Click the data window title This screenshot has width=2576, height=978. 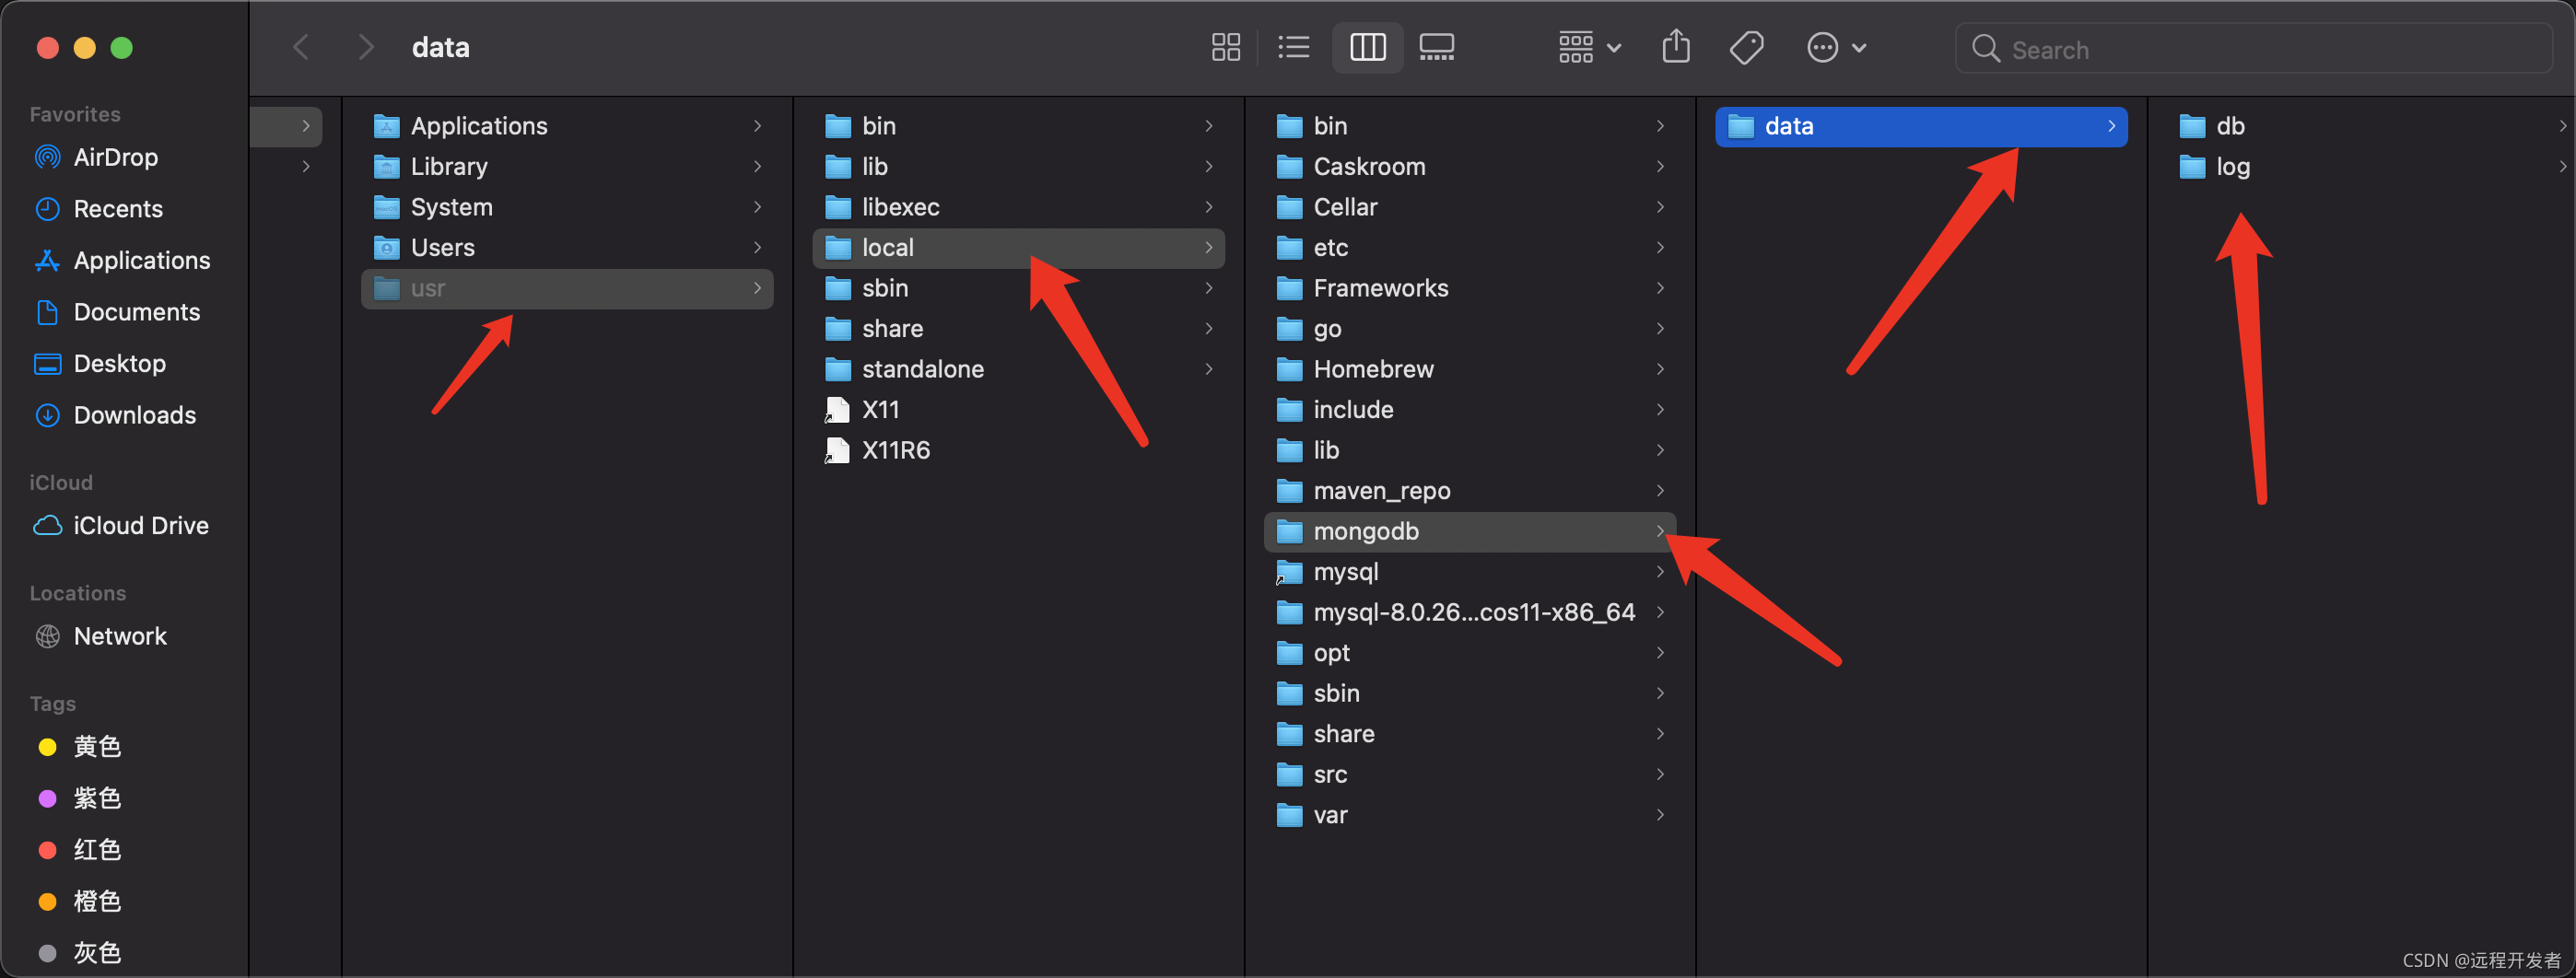440,47
